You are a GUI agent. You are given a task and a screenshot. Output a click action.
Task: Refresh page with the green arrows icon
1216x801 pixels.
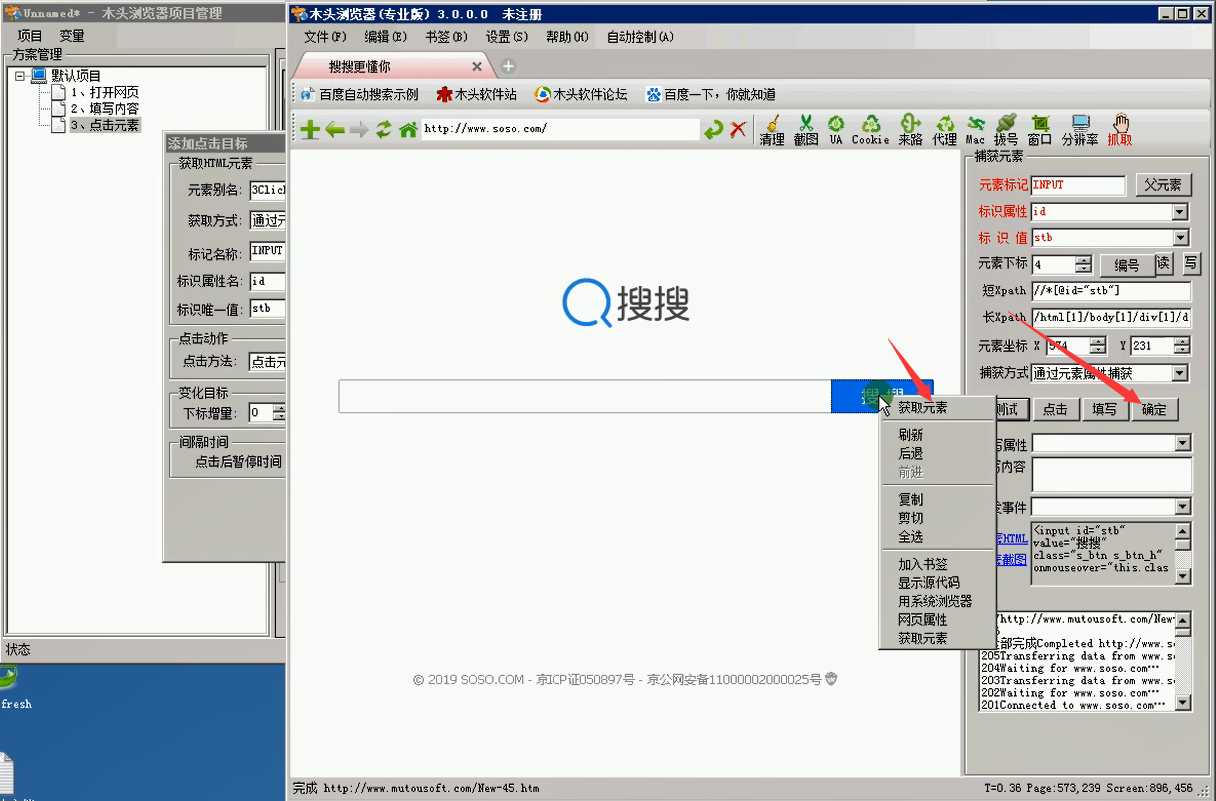coord(384,130)
